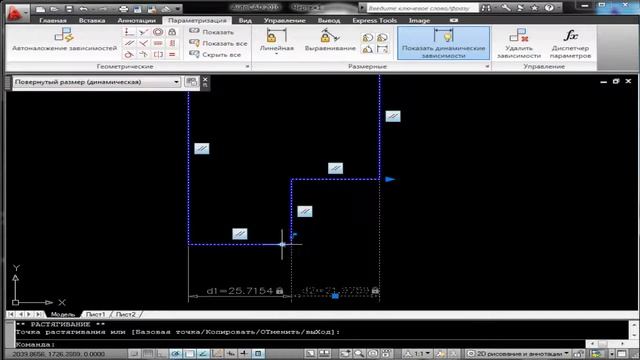Apply the Concentric geometric constraint
640x360 pixels.
[158, 32]
